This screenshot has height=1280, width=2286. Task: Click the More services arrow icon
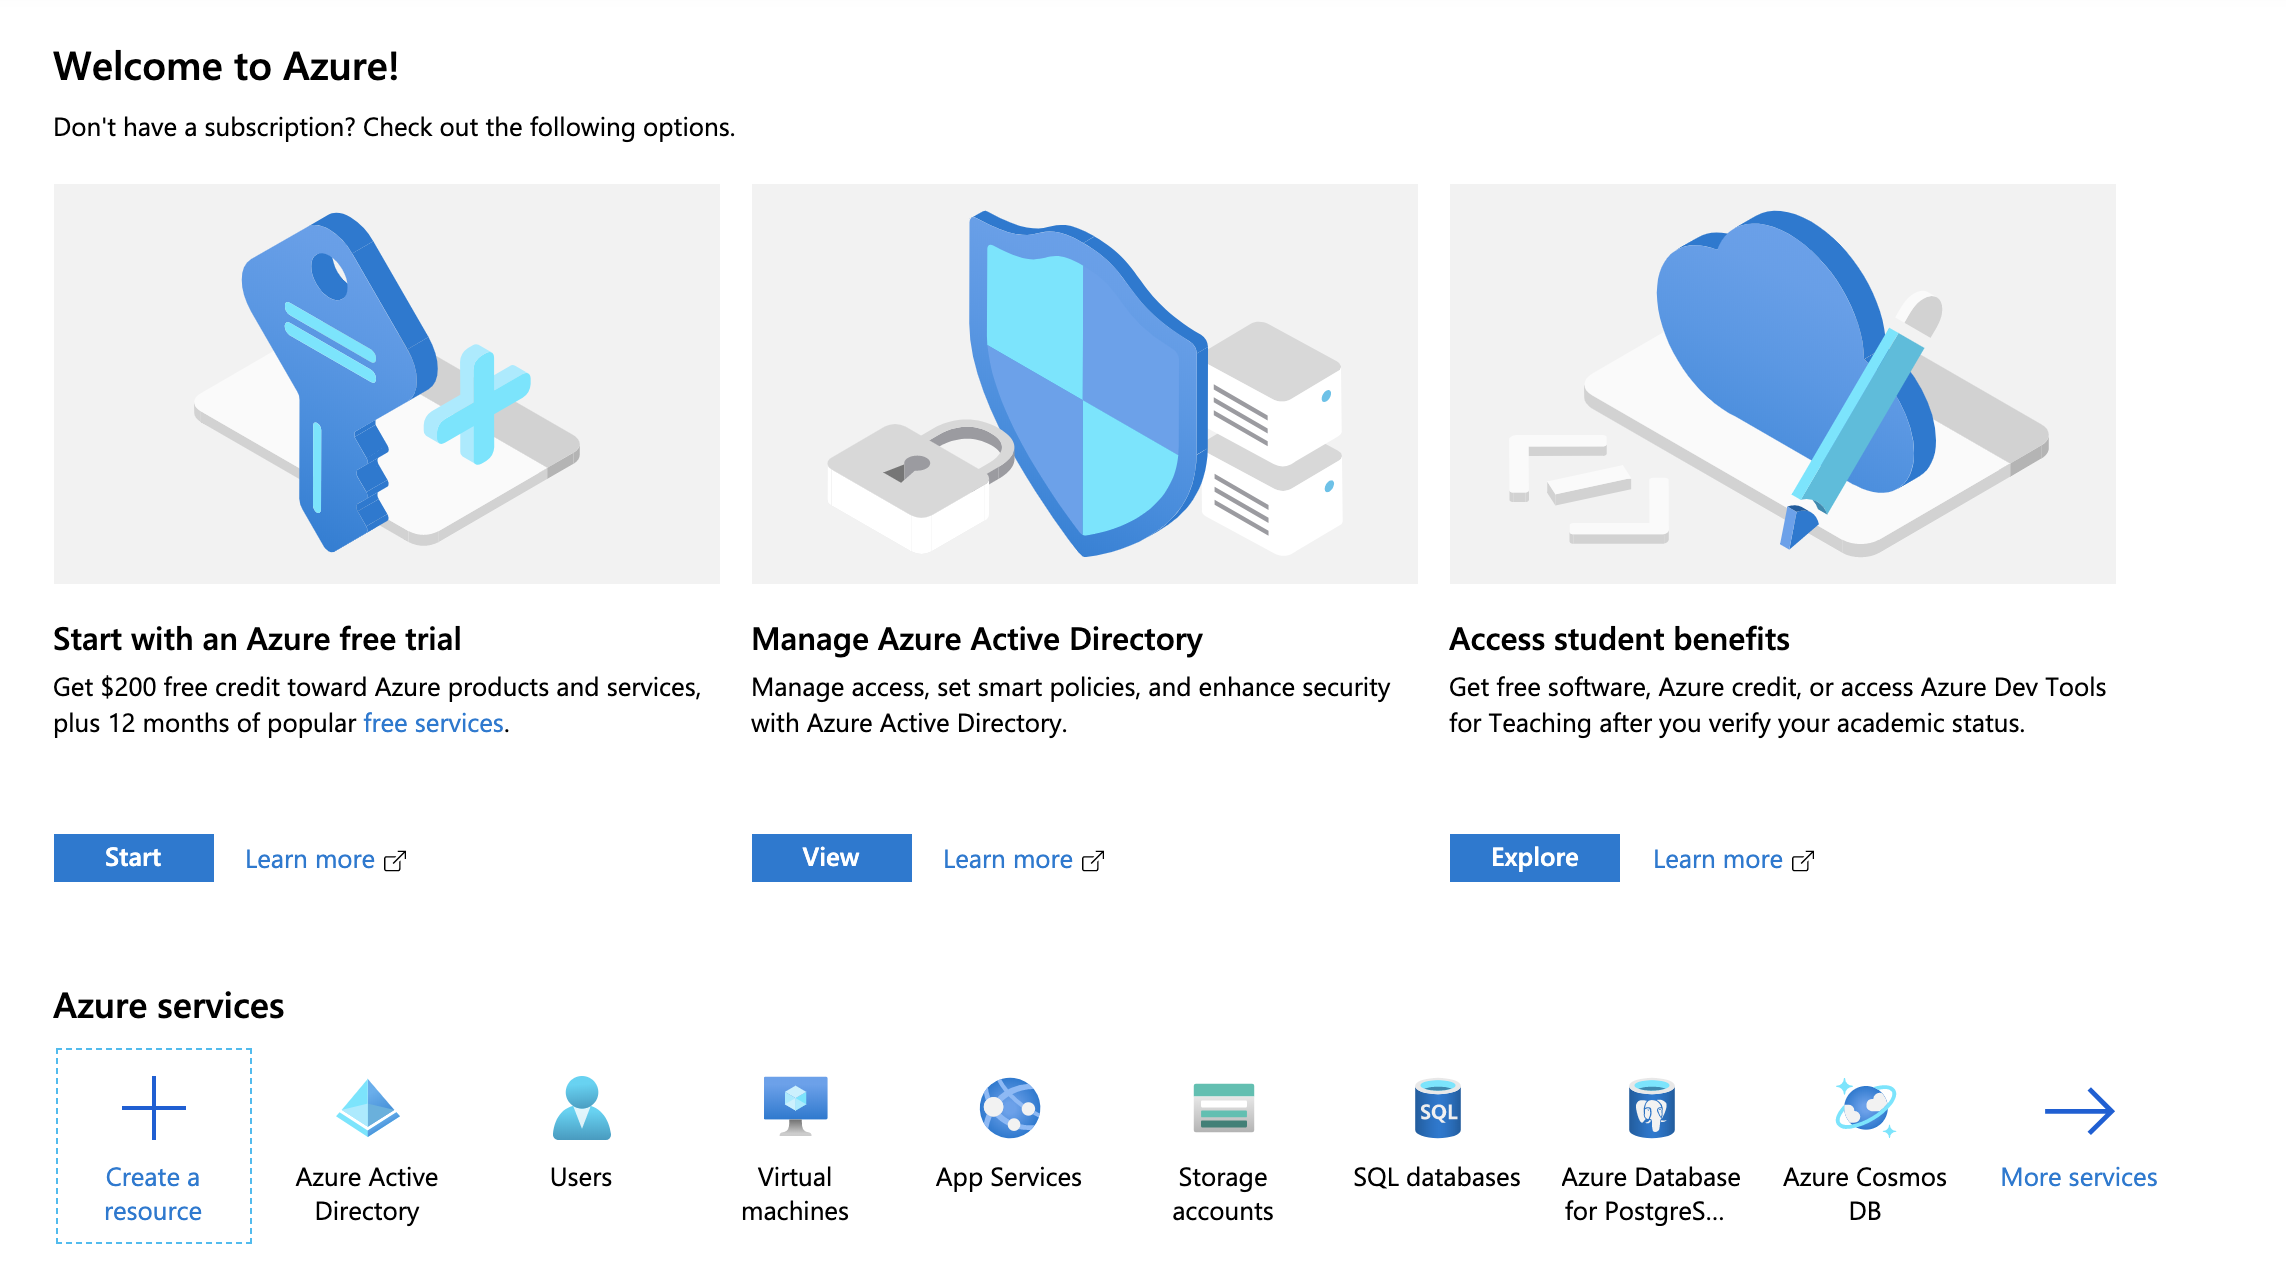click(x=2079, y=1110)
